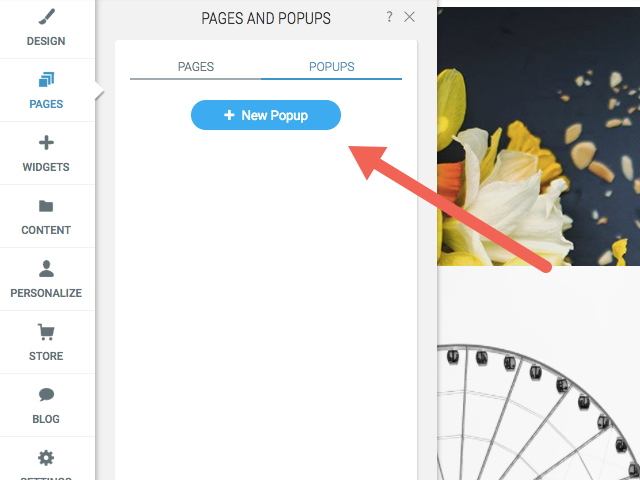This screenshot has height=480, width=640.
Task: Click the PERSONALIZE text label in sidebar
Action: (x=46, y=293)
